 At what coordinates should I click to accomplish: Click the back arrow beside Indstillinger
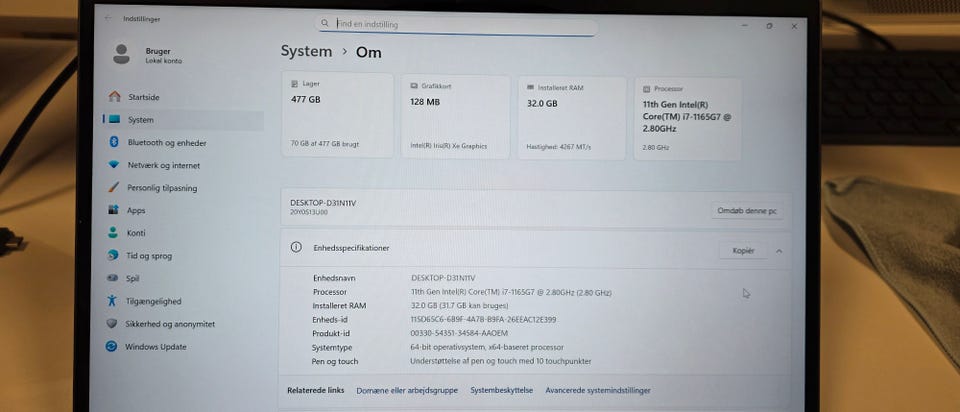108,18
